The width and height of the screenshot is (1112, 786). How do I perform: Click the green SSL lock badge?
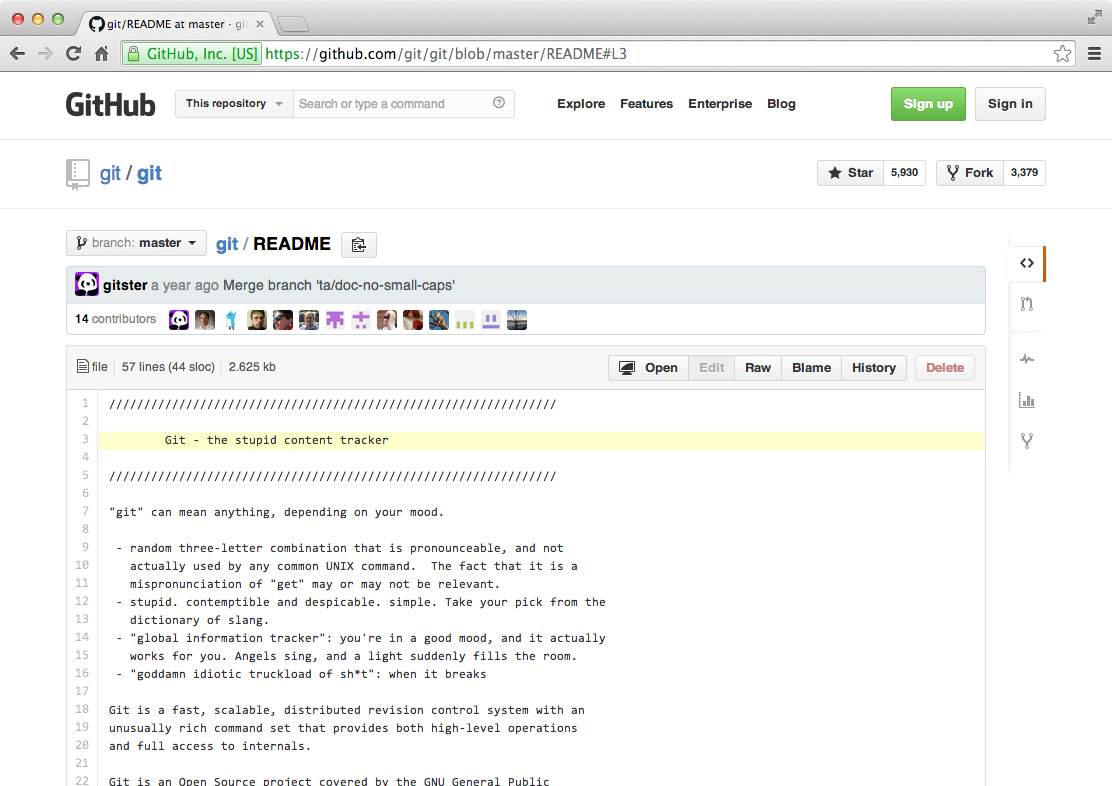point(191,54)
